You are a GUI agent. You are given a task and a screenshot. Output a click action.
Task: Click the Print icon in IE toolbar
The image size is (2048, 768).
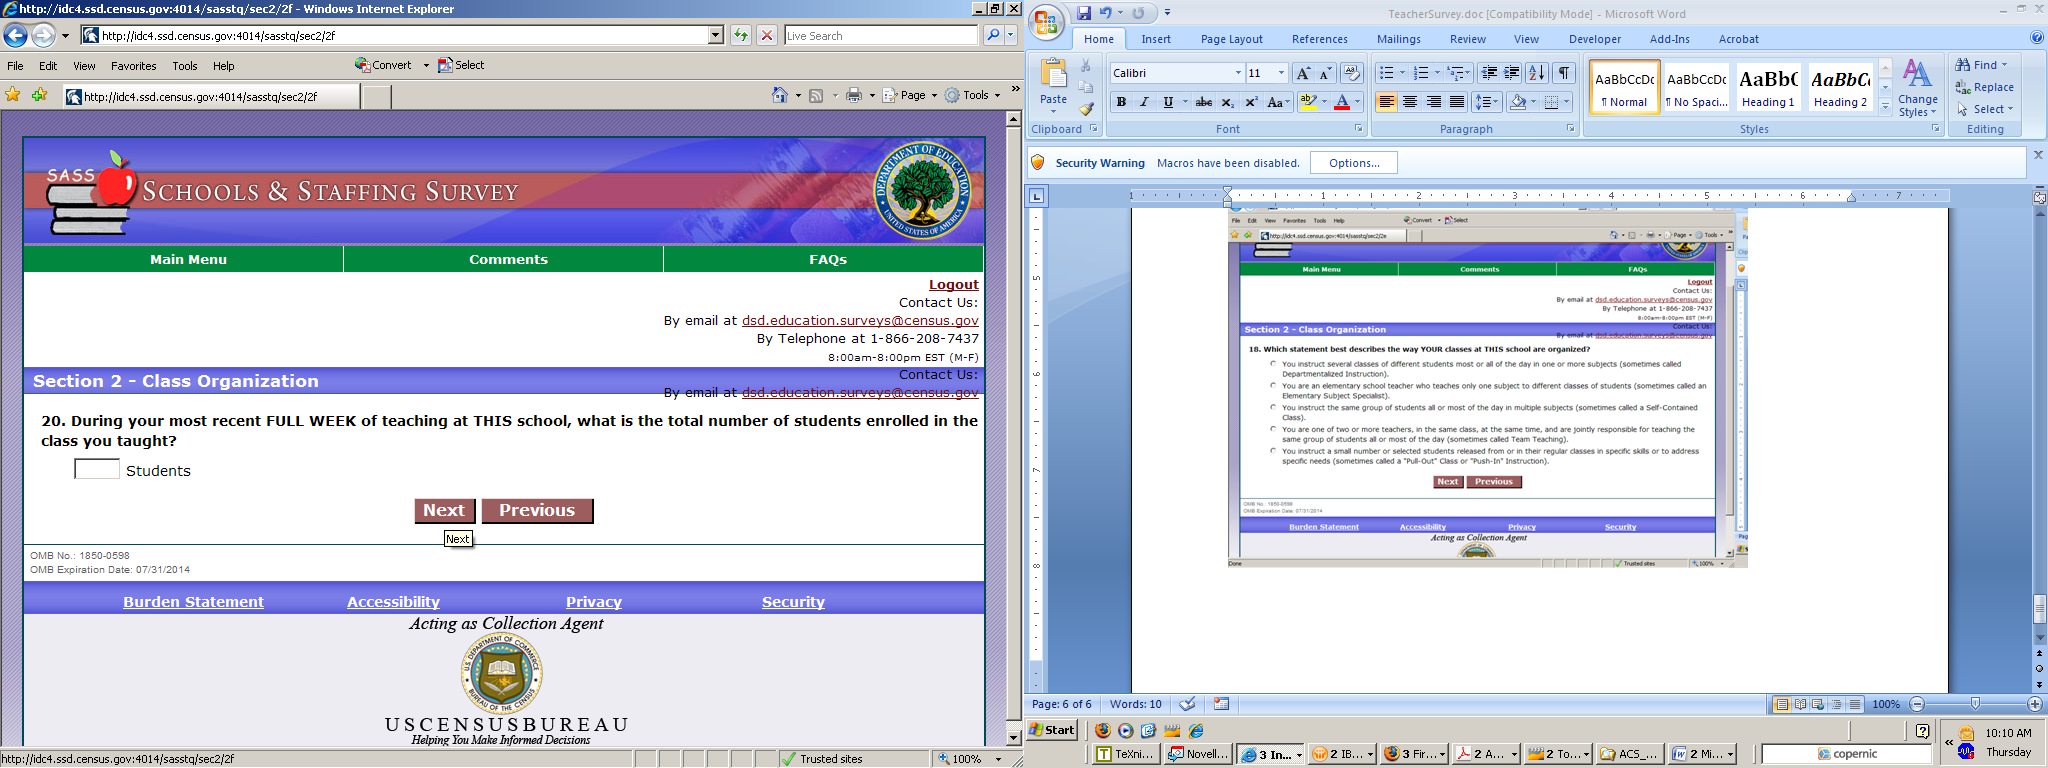click(x=853, y=95)
